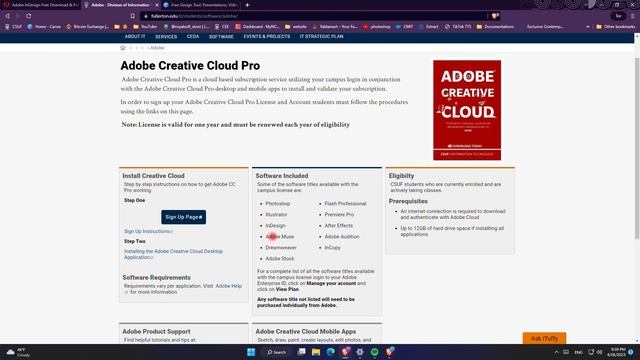Image resolution: width=640 pixels, height=360 pixels.
Task: Click the Adobe Creative Cloud red poster image
Action: [467, 110]
